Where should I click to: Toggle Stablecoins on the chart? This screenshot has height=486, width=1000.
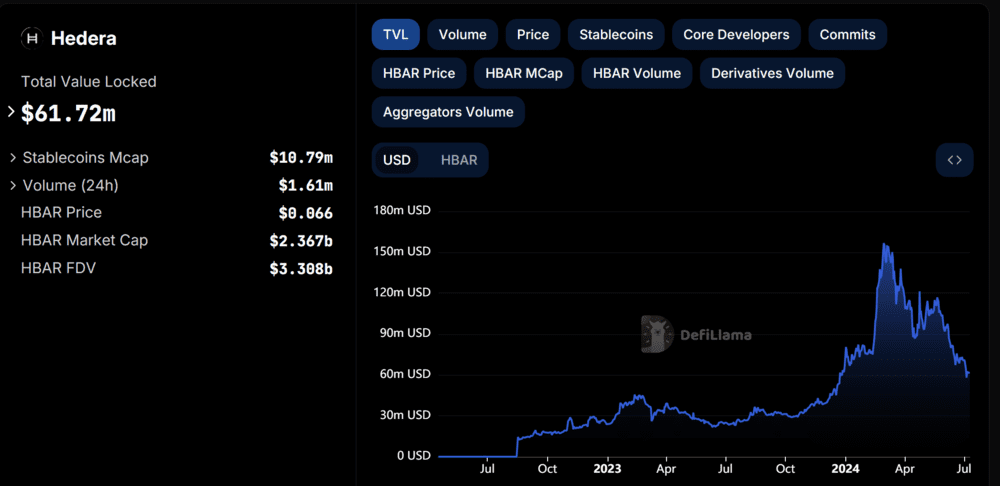(x=616, y=34)
